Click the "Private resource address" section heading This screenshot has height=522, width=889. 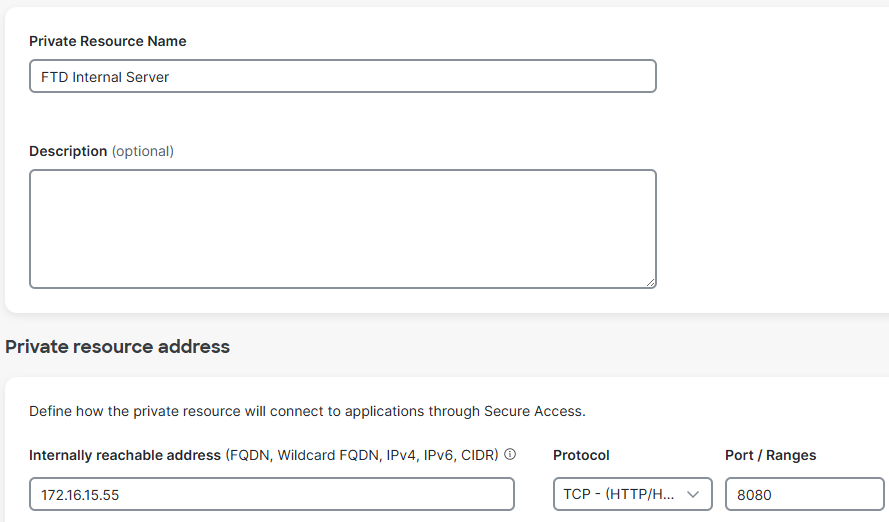pos(118,347)
